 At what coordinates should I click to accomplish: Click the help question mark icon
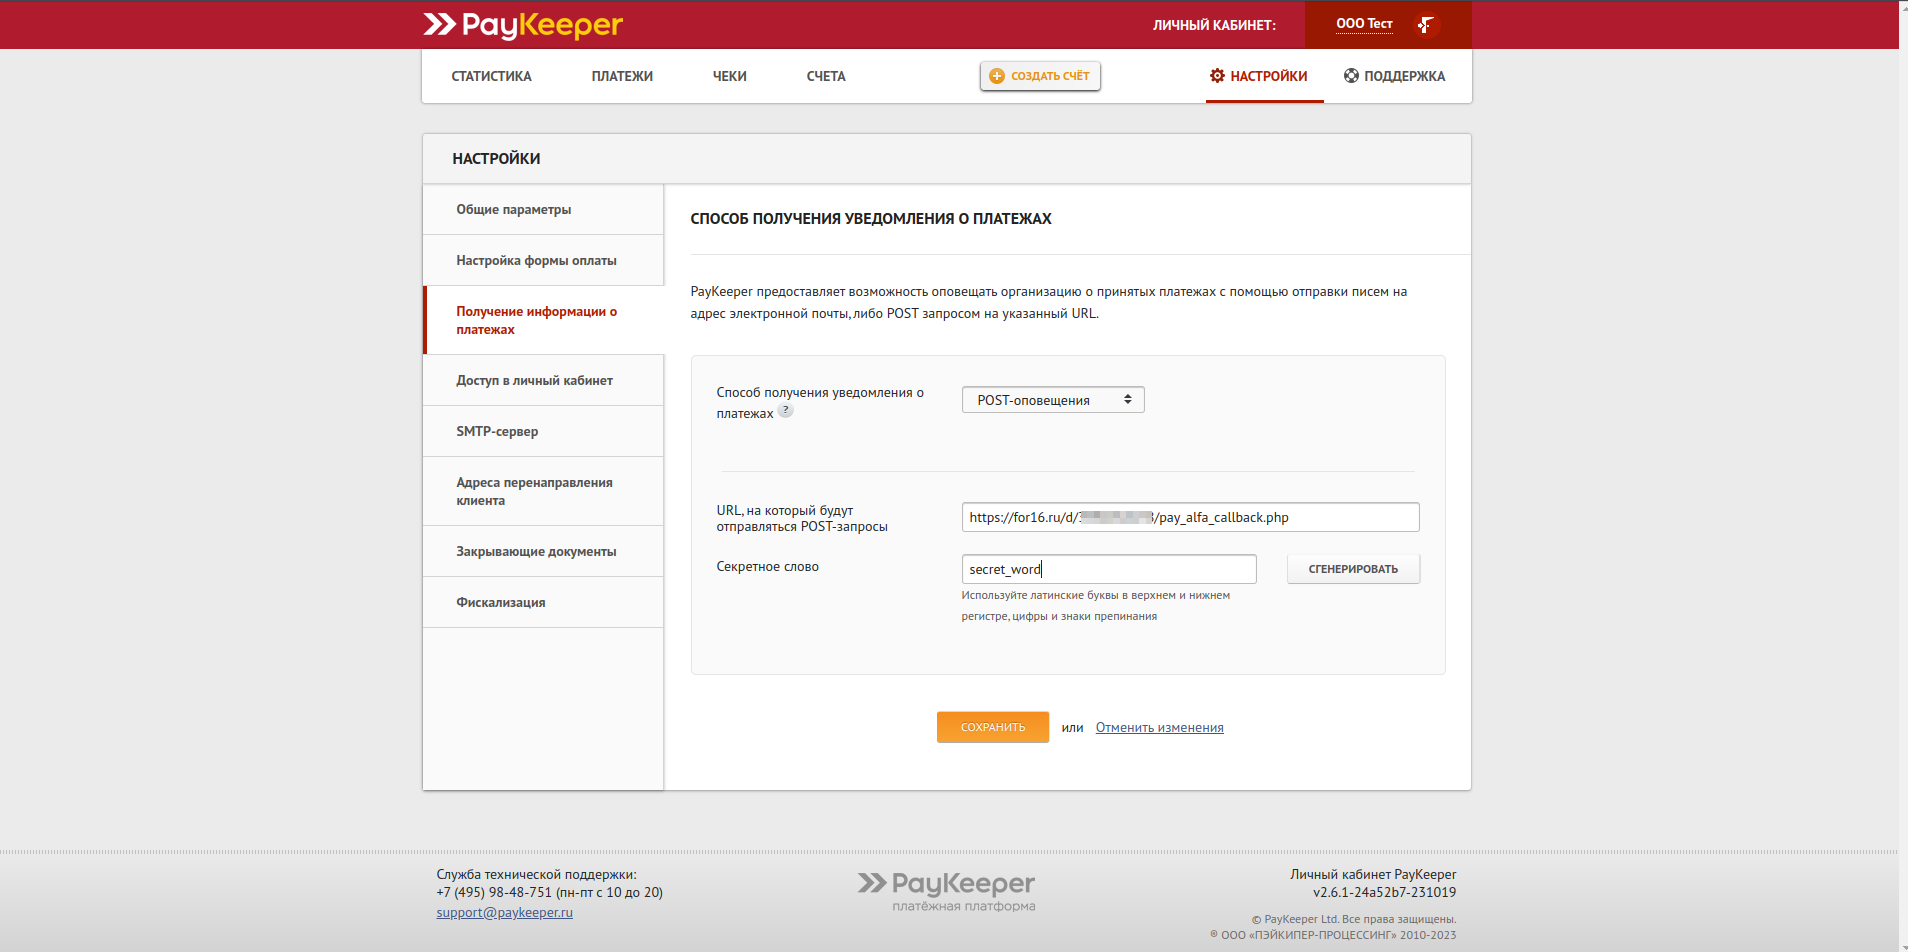(x=786, y=411)
